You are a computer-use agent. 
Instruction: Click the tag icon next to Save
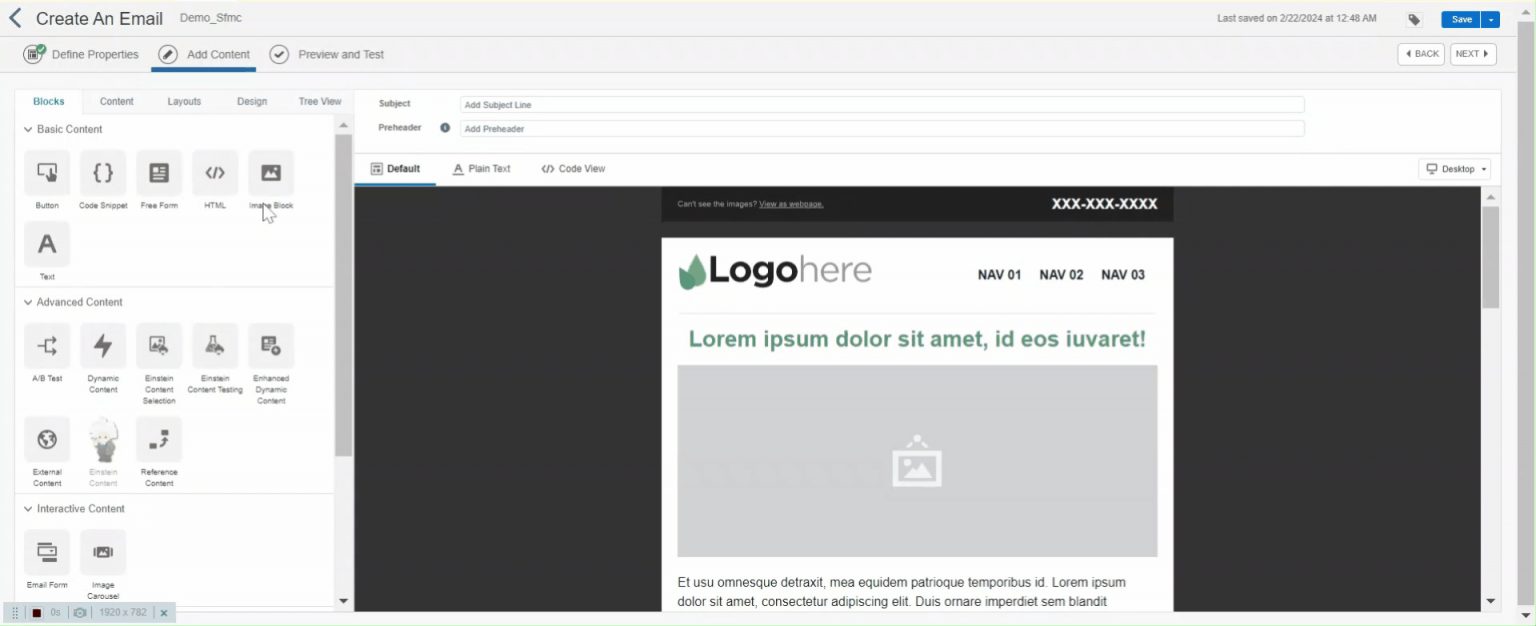tap(1414, 19)
